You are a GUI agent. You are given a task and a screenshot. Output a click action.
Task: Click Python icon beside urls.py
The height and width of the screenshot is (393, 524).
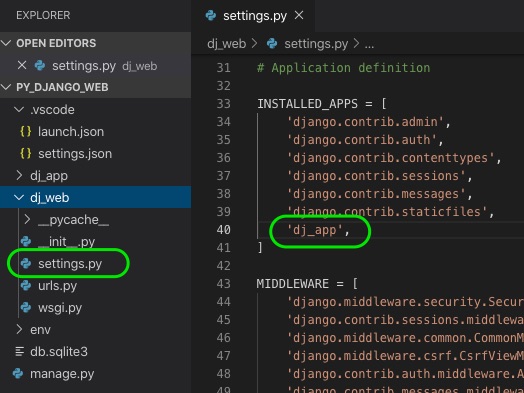click(26, 285)
